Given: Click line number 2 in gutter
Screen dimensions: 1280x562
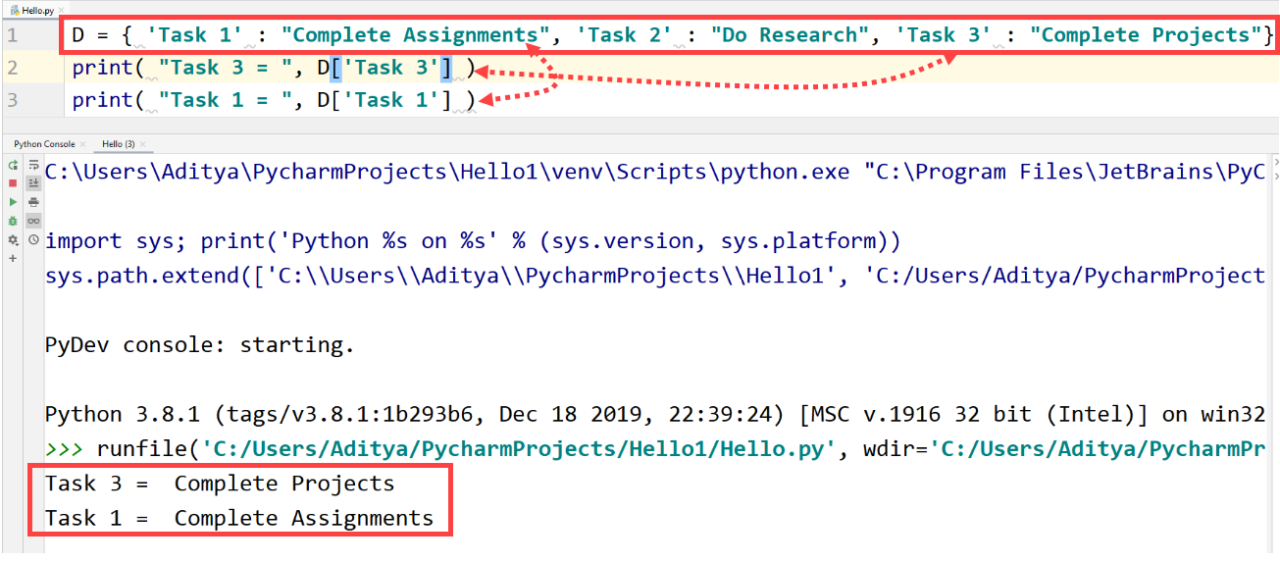Looking at the screenshot, I should pos(12,68).
